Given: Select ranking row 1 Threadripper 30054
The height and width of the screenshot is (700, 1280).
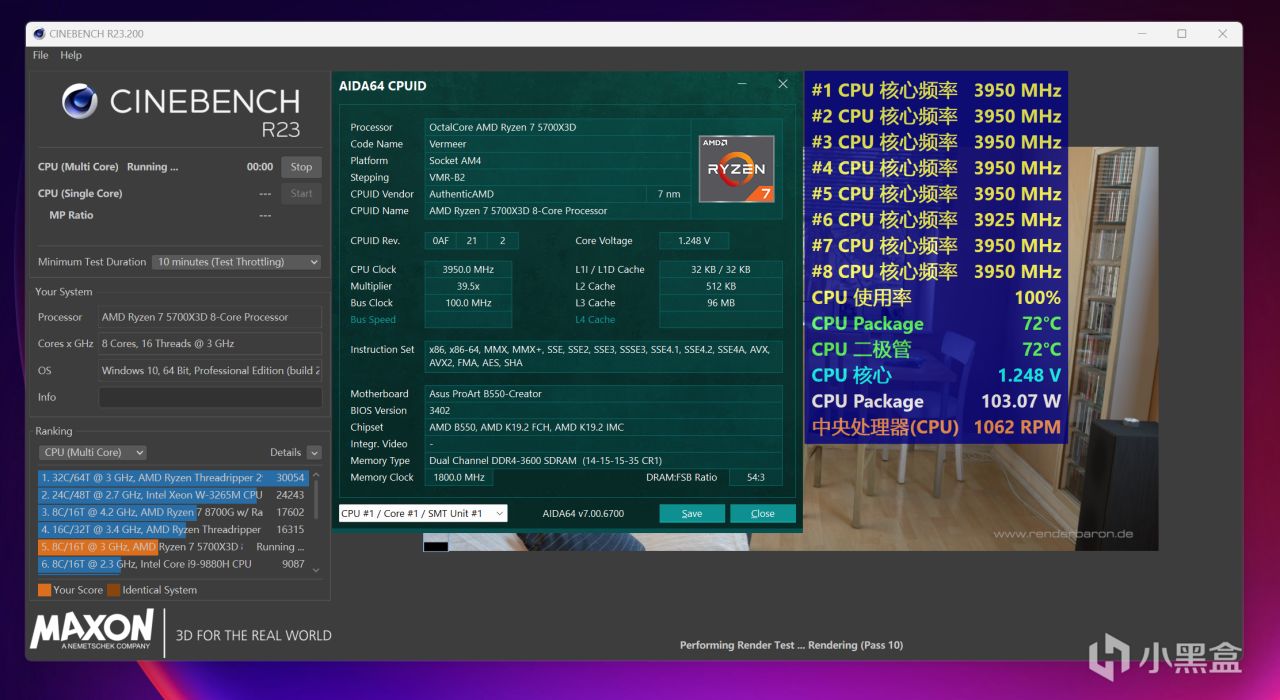Looking at the screenshot, I should 174,478.
